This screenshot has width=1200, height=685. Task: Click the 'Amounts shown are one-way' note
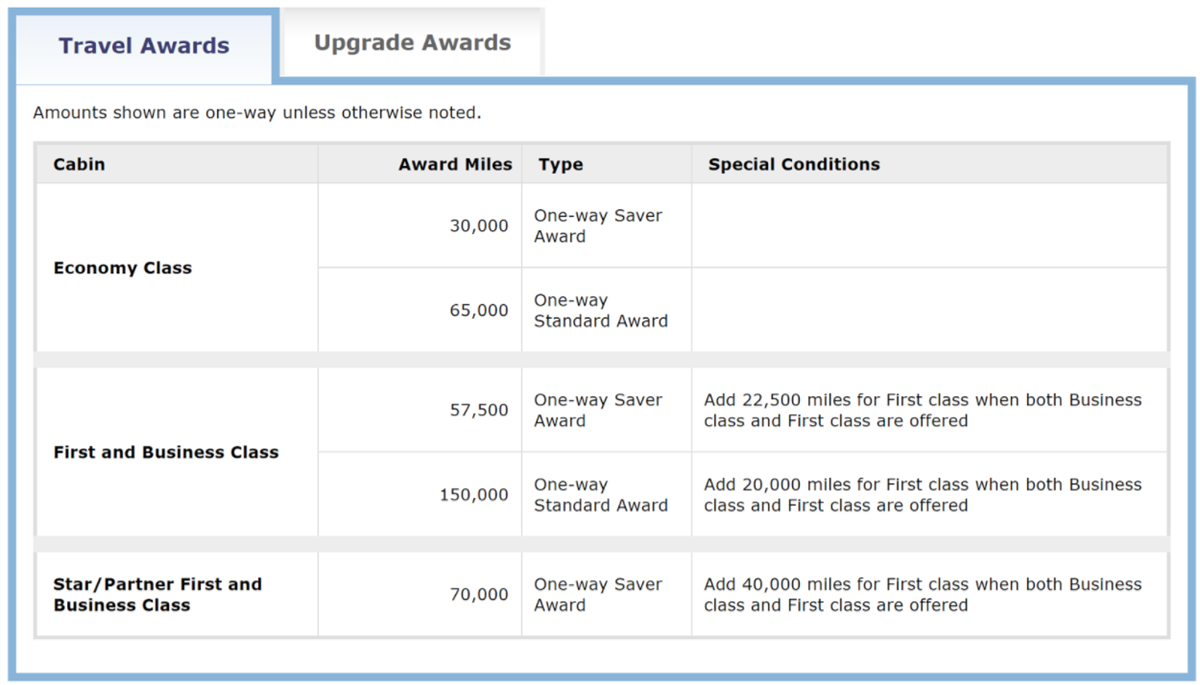tap(257, 112)
